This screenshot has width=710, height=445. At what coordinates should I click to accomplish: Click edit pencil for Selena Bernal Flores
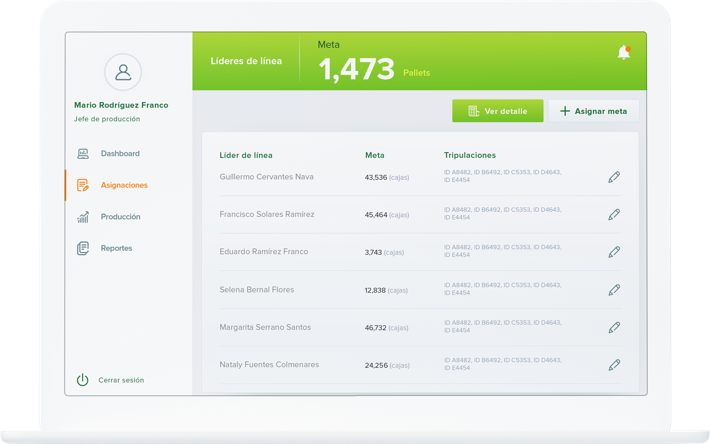coord(614,290)
